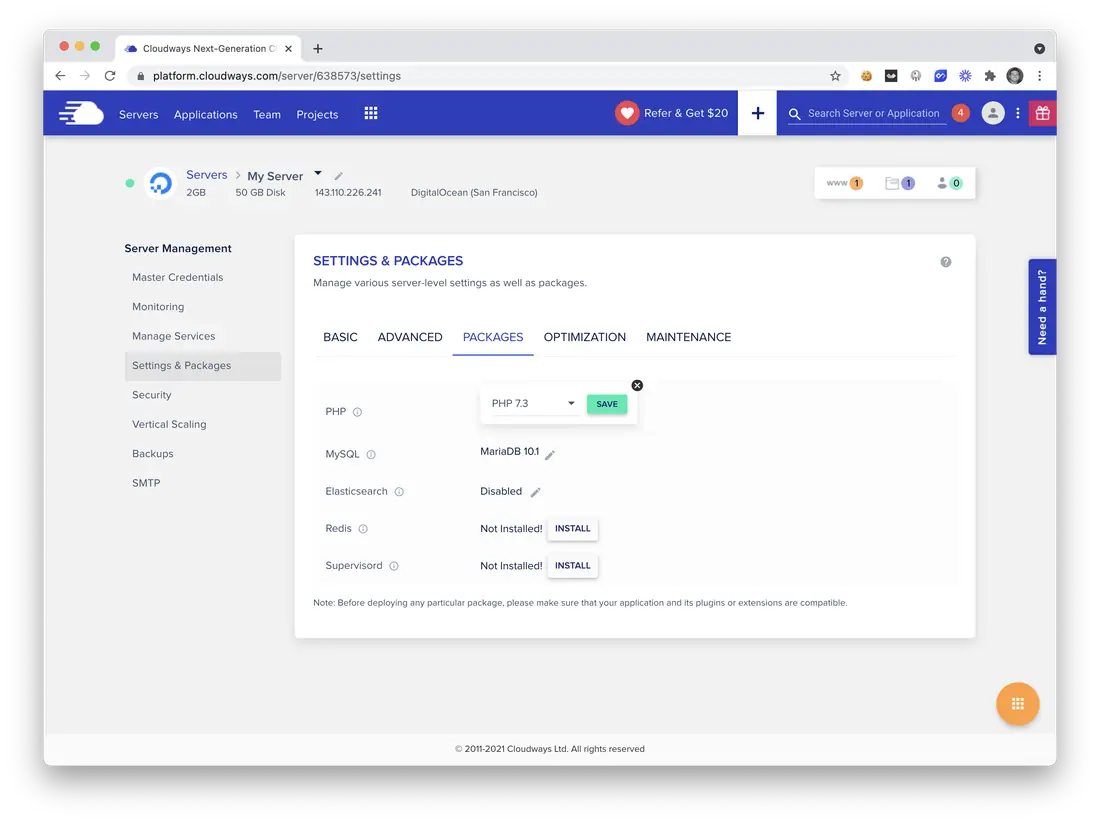Switch to the ADVANCED tab

click(410, 337)
